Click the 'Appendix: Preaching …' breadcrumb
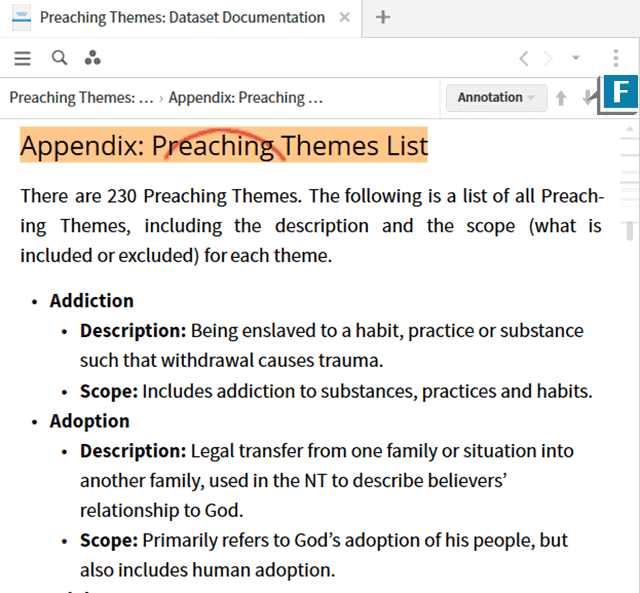The width and height of the screenshot is (640, 593). click(x=245, y=98)
